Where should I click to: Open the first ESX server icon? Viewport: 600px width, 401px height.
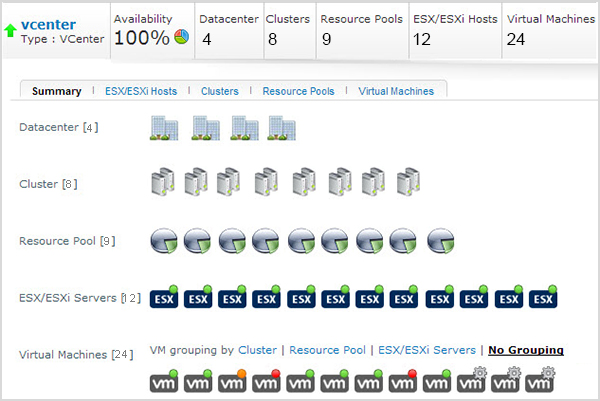tap(164, 298)
